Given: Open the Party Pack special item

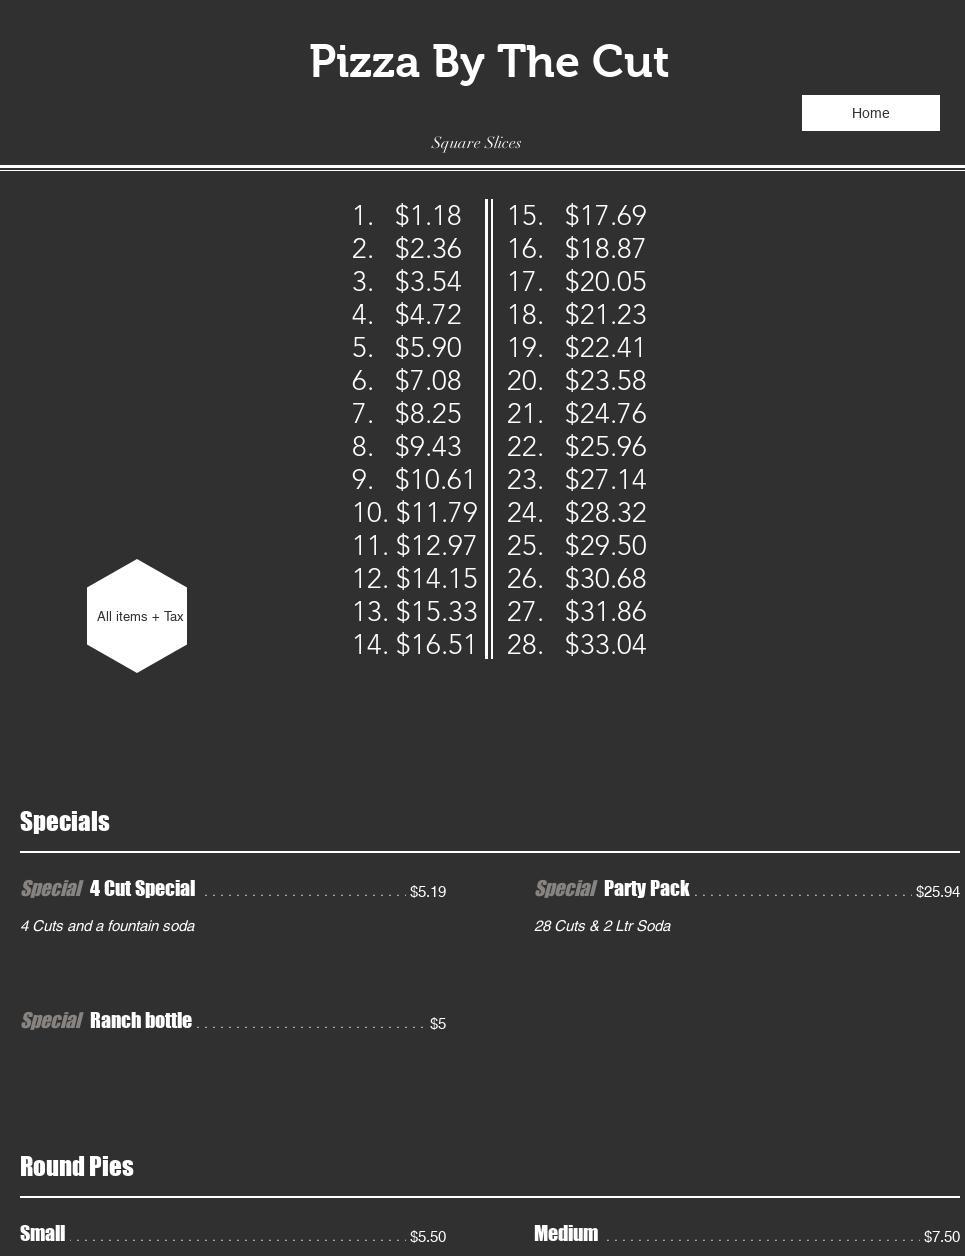Looking at the screenshot, I should [x=646, y=889].
